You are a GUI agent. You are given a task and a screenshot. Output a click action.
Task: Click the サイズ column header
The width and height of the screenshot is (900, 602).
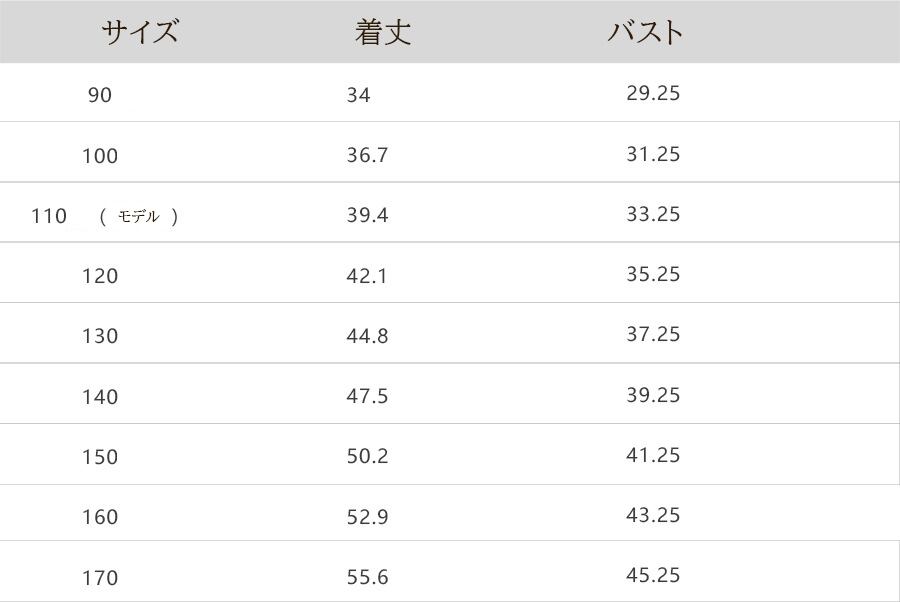click(139, 32)
